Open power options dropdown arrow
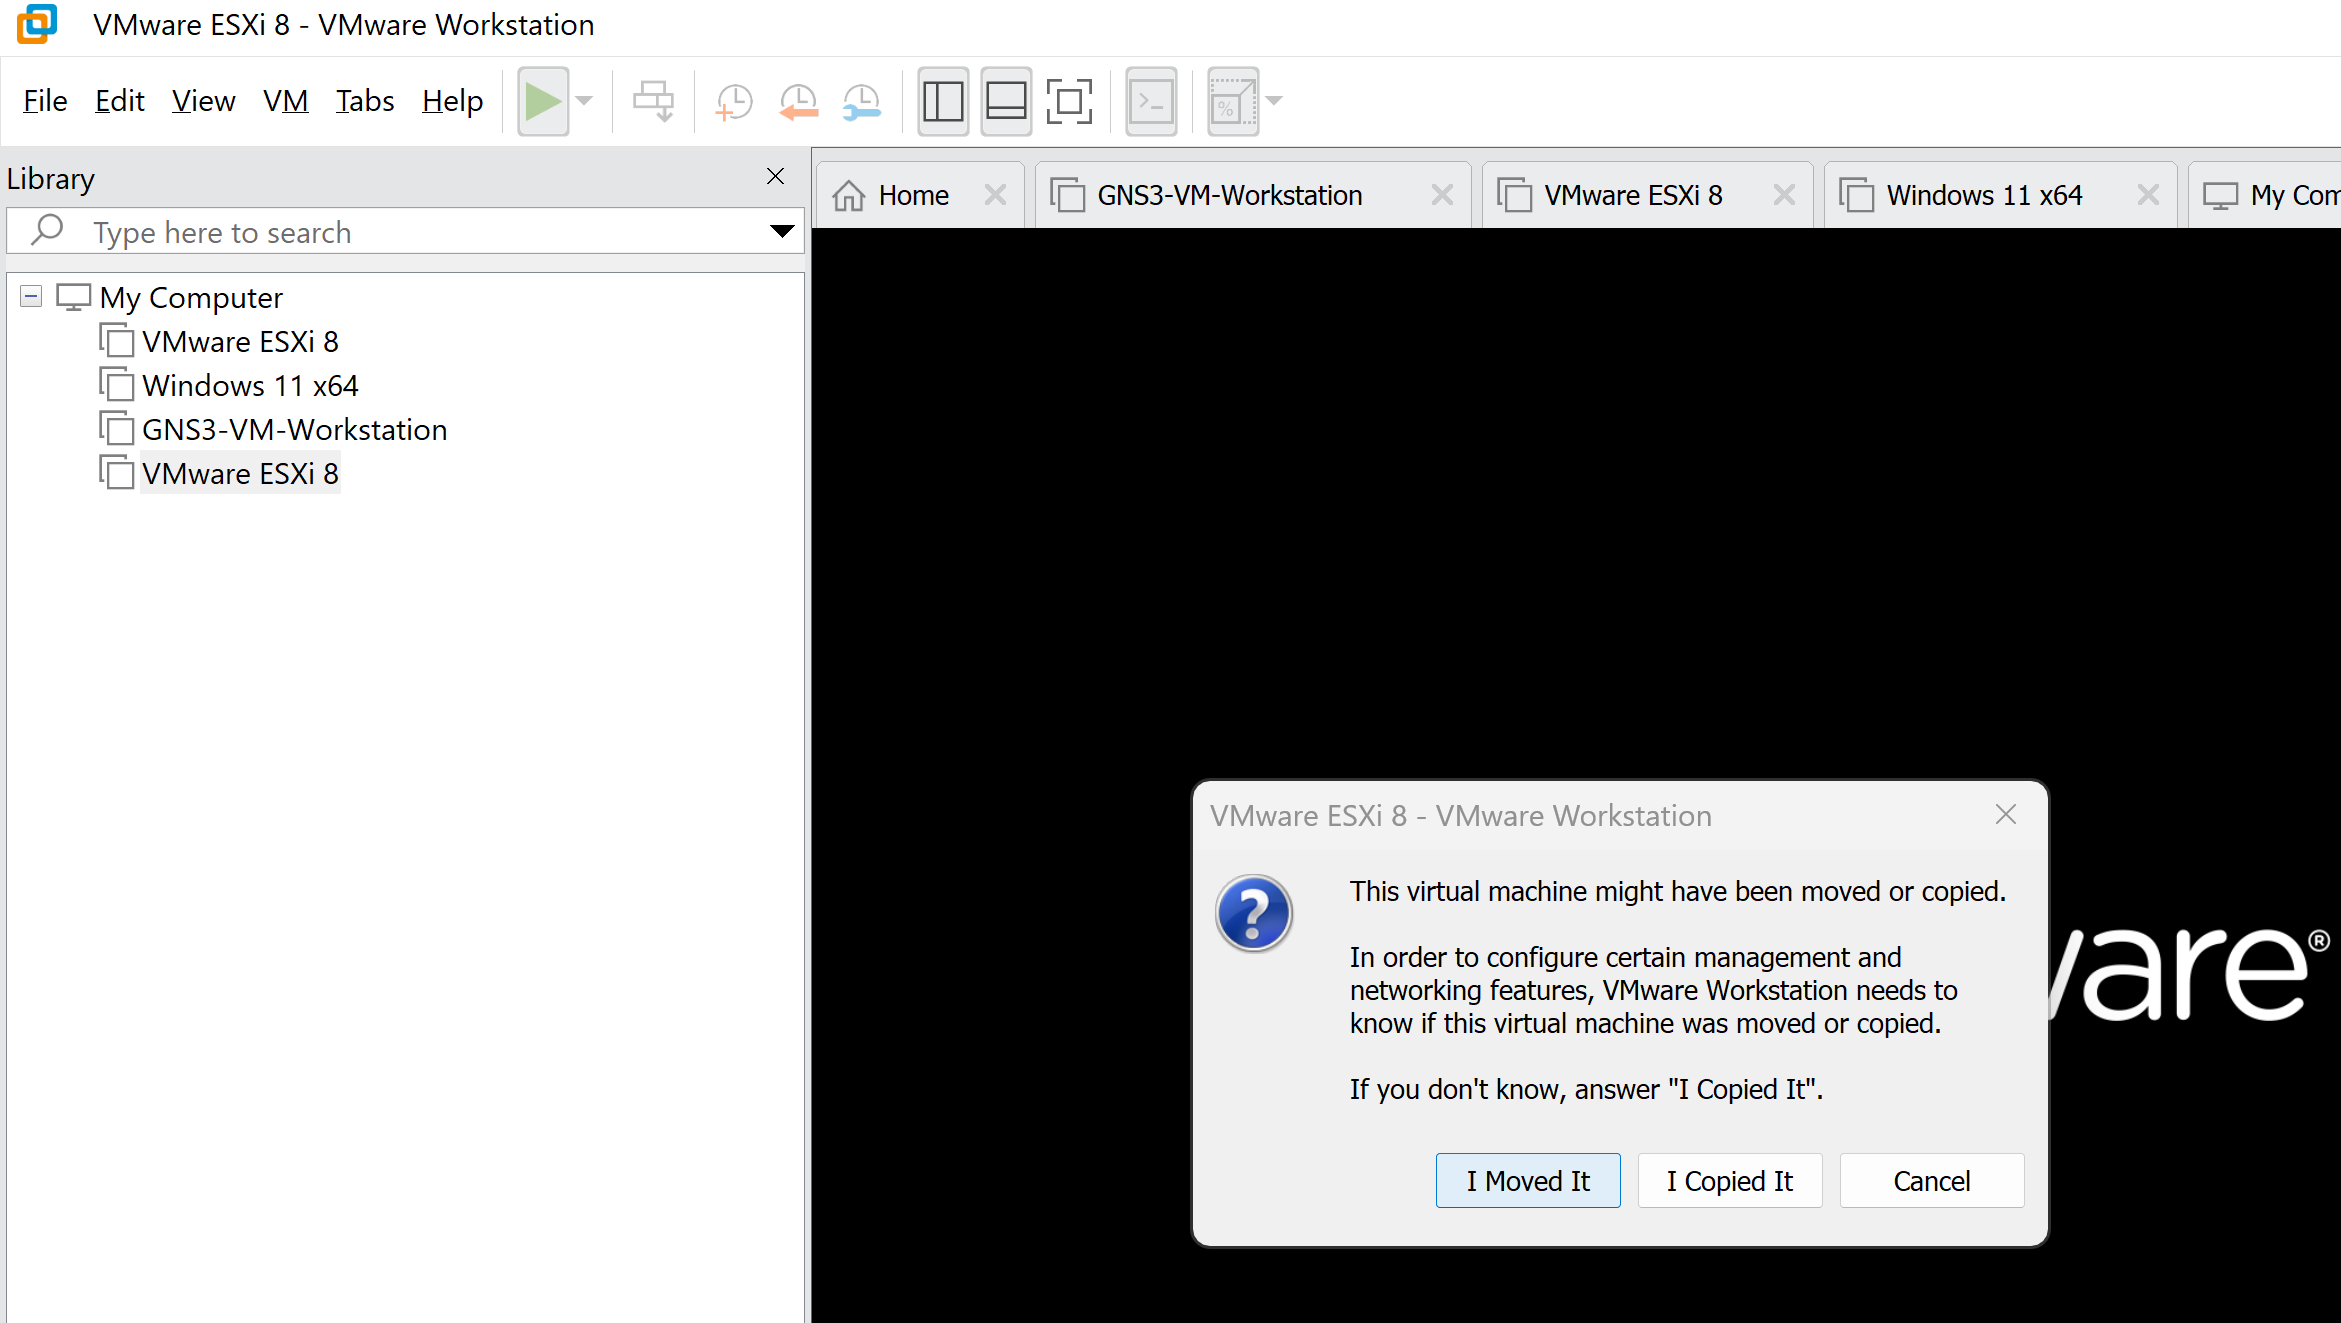Screen dimensions: 2341x1323 click(585, 101)
